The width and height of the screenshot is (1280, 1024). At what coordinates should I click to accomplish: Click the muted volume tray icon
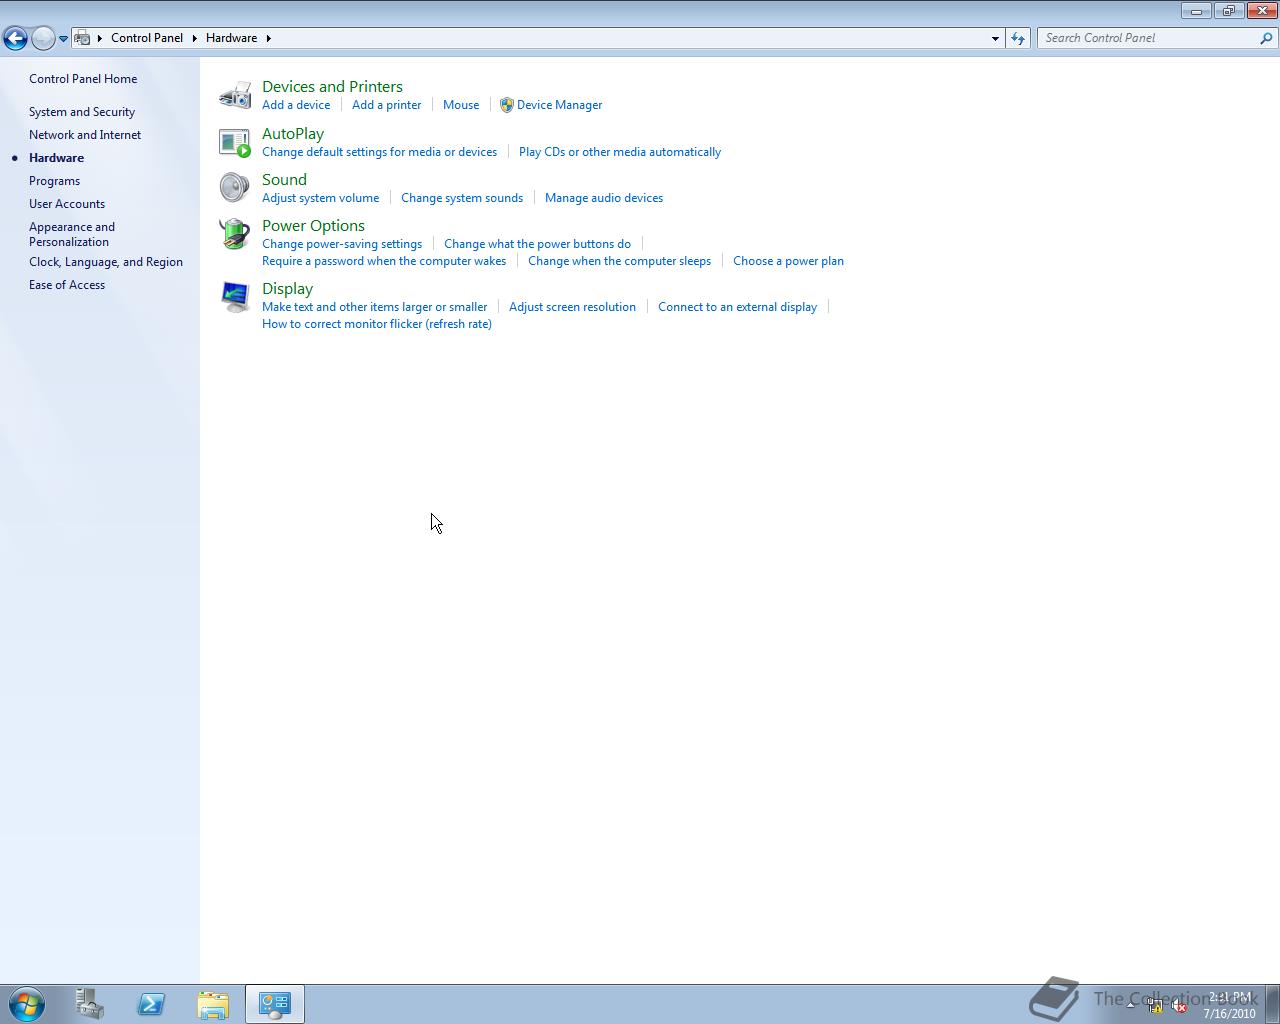click(x=1180, y=1006)
